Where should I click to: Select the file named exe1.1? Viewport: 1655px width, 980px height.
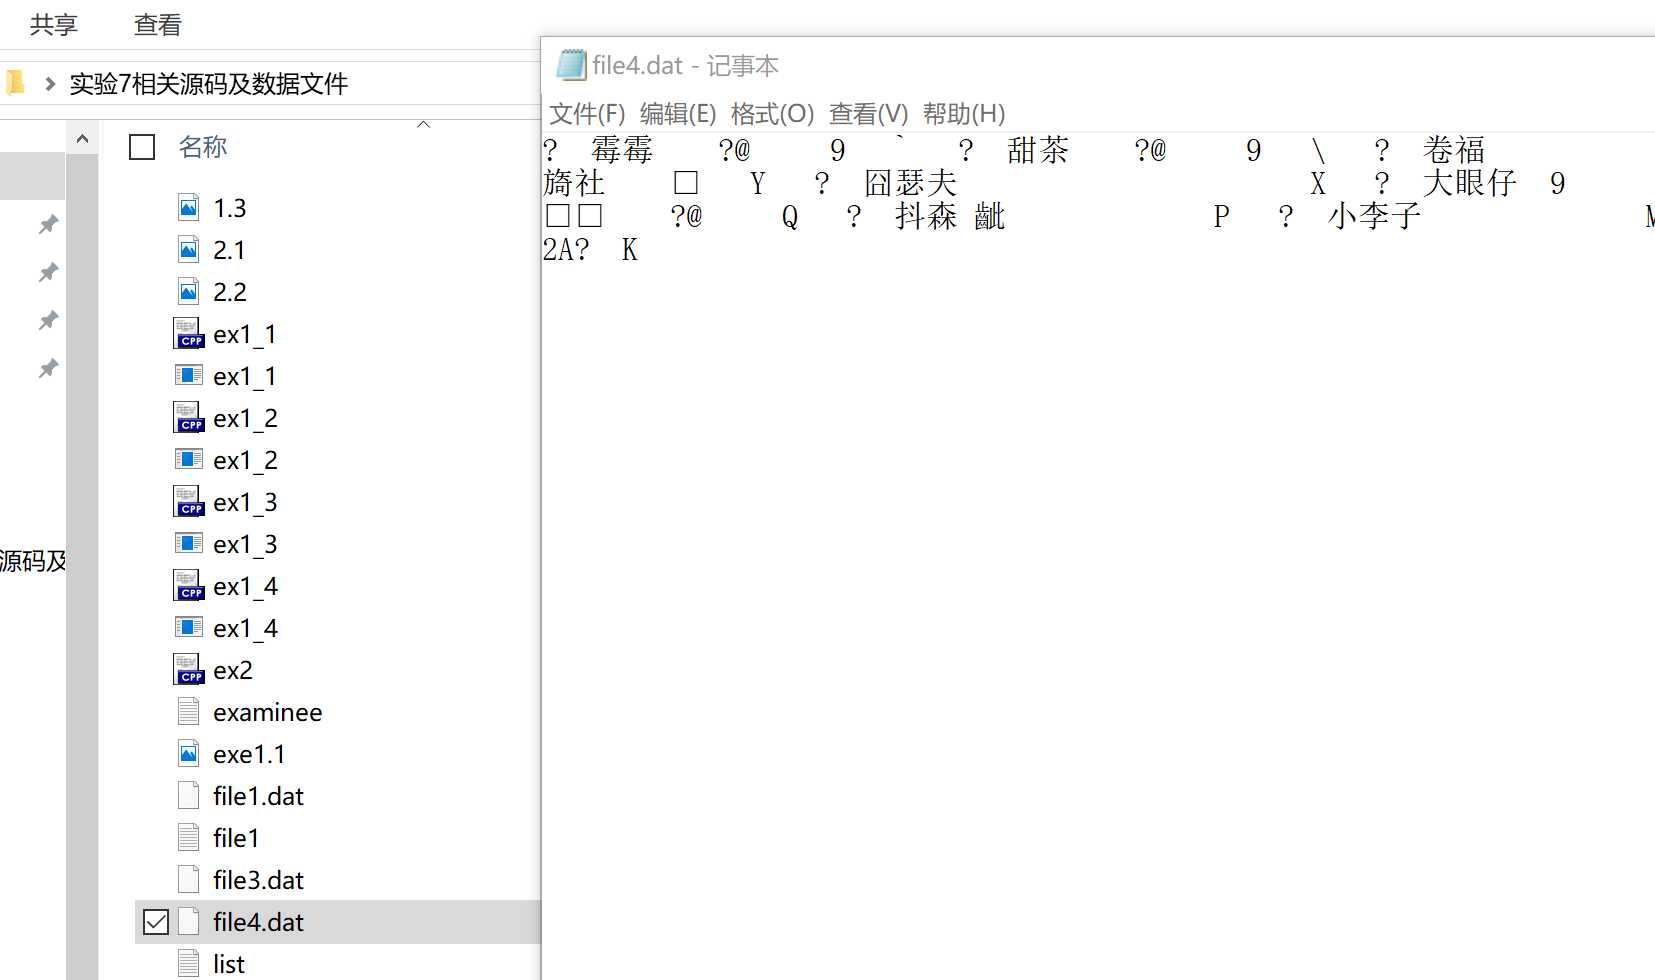249,754
